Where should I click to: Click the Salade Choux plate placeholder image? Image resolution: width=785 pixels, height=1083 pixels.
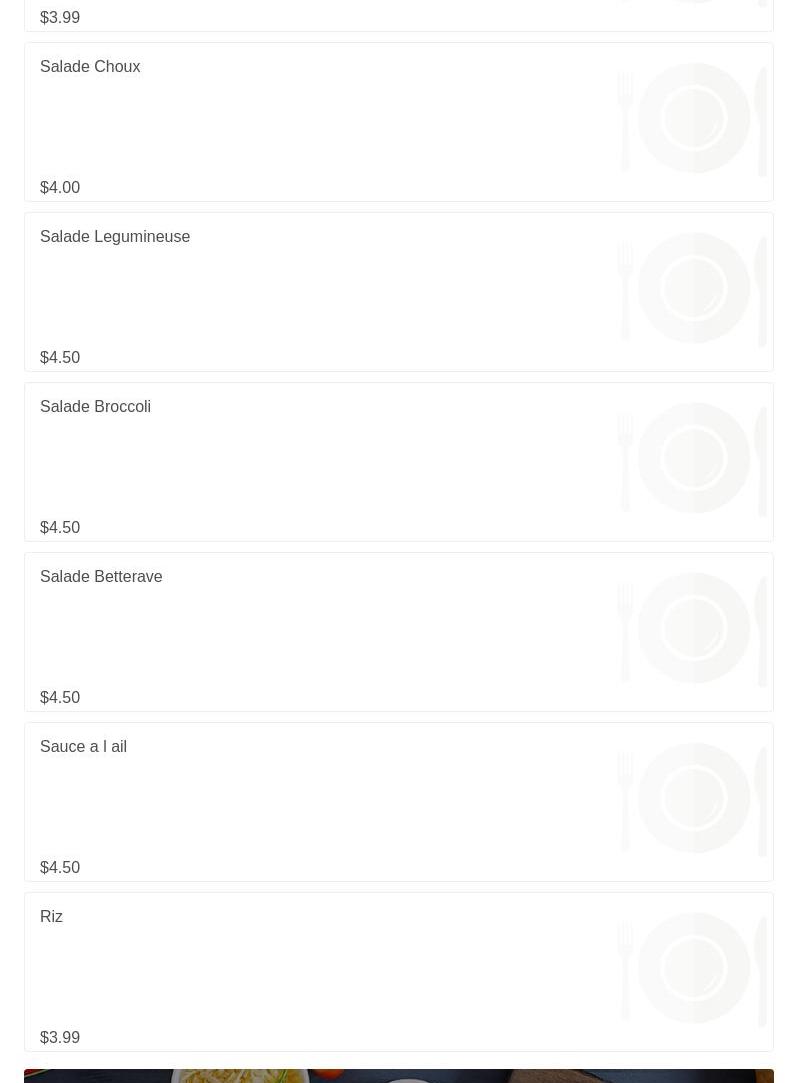click(x=693, y=118)
